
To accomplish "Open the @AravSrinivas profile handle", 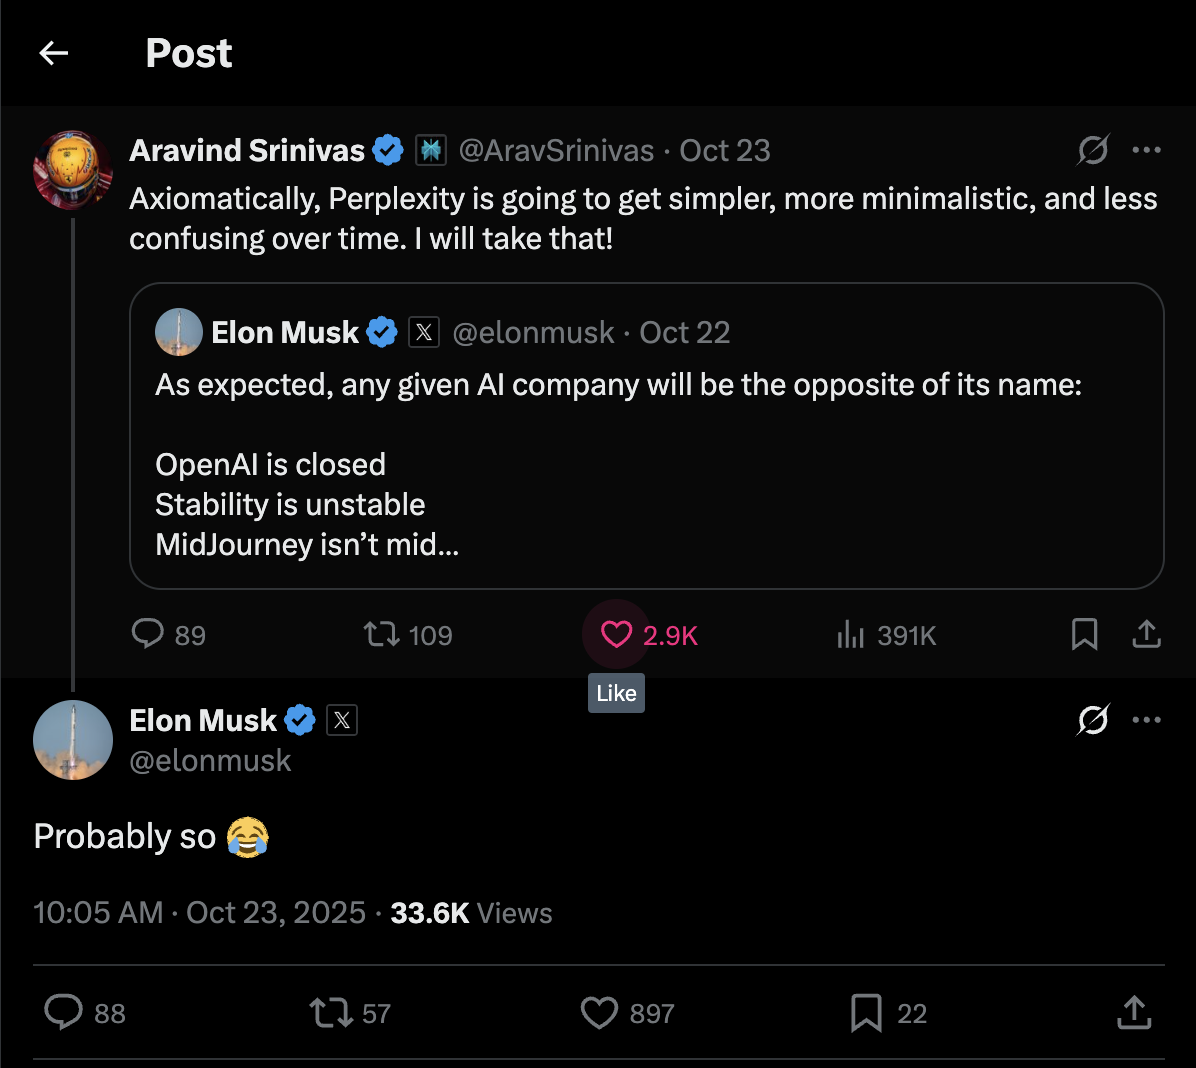I will [556, 151].
